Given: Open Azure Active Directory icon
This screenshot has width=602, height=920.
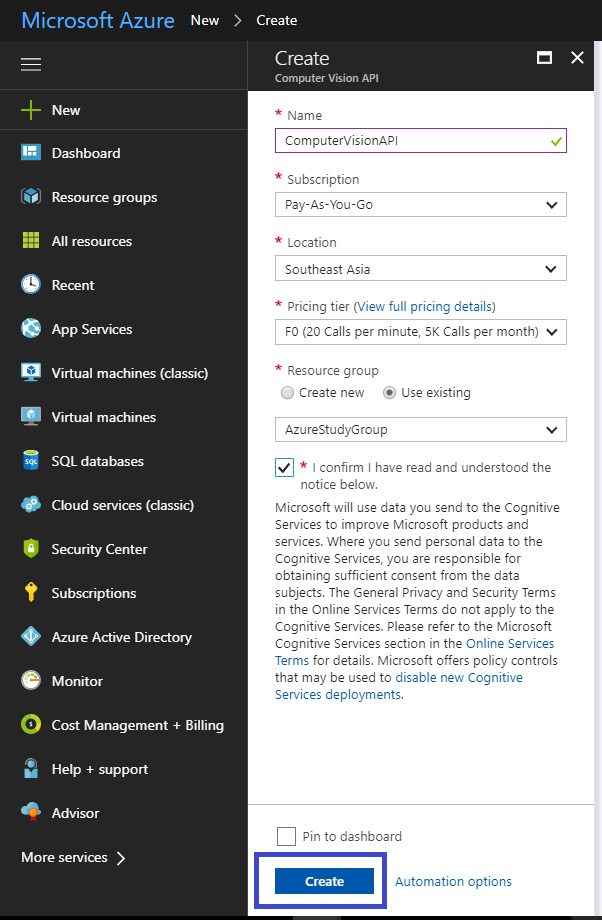Looking at the screenshot, I should point(31,637).
